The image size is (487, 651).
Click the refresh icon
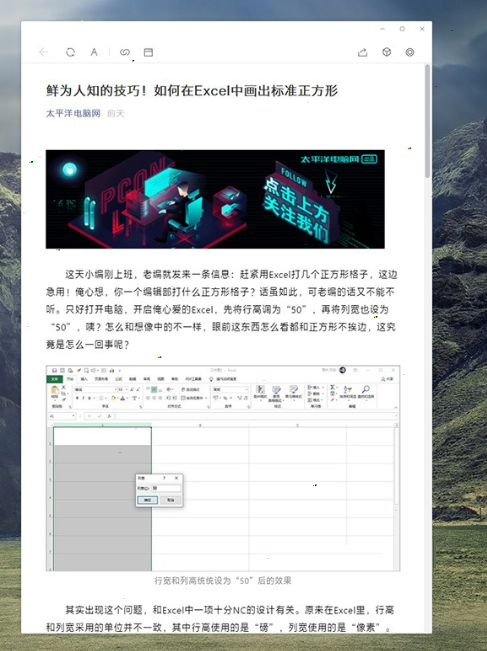(x=70, y=52)
